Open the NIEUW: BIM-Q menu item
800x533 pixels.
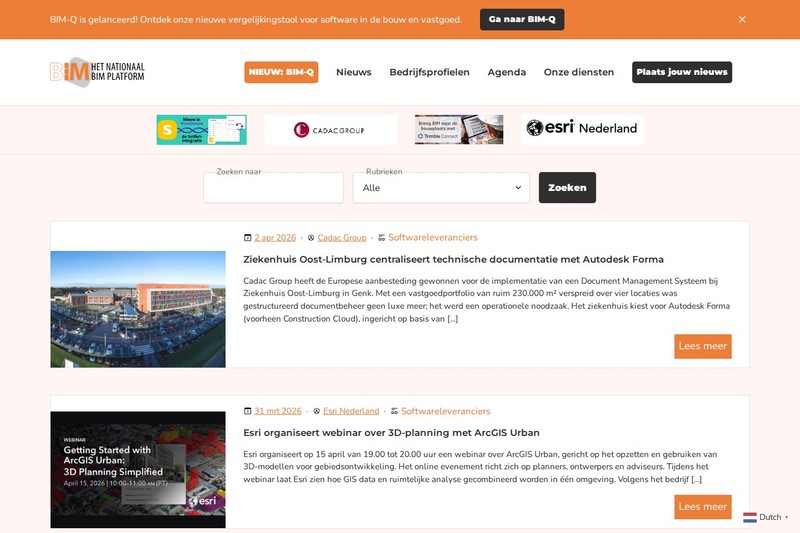click(x=281, y=72)
